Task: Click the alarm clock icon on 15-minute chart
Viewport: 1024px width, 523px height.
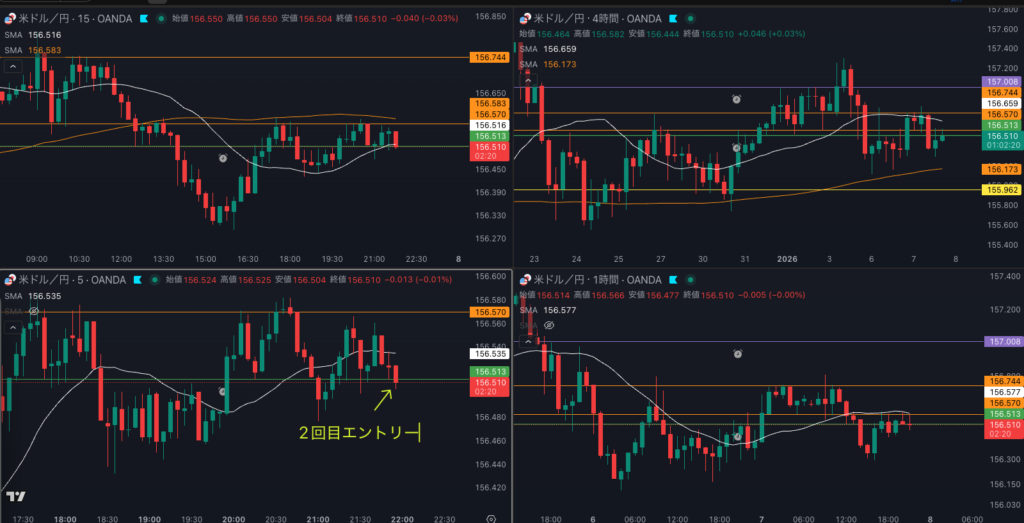Action: click(223, 158)
